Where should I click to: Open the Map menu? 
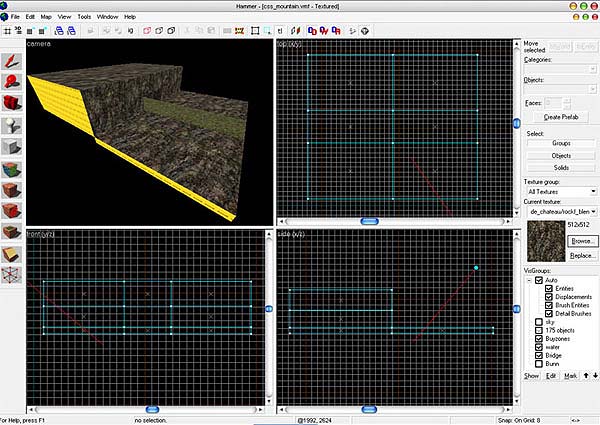[46, 17]
